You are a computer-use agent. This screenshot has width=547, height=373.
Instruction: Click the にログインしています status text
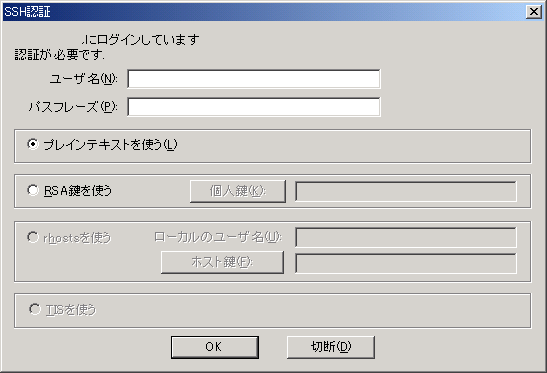(x=141, y=40)
